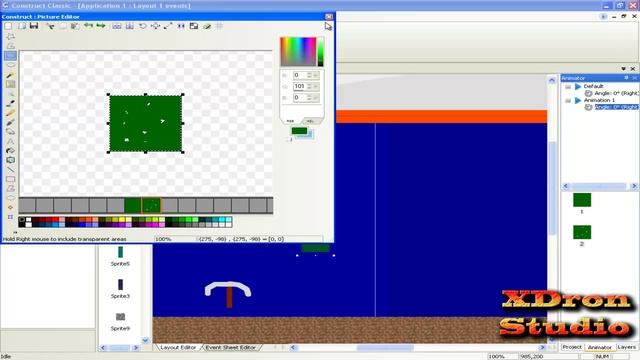The image size is (640, 360).
Task: Select Animation 1 in the Animator tree
Action: click(599, 100)
